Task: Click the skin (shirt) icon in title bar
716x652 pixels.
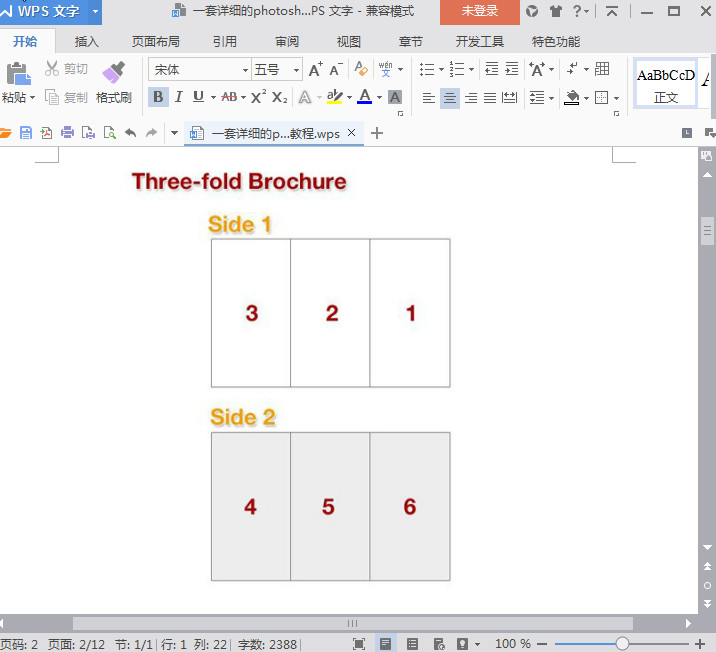Action: (x=555, y=11)
